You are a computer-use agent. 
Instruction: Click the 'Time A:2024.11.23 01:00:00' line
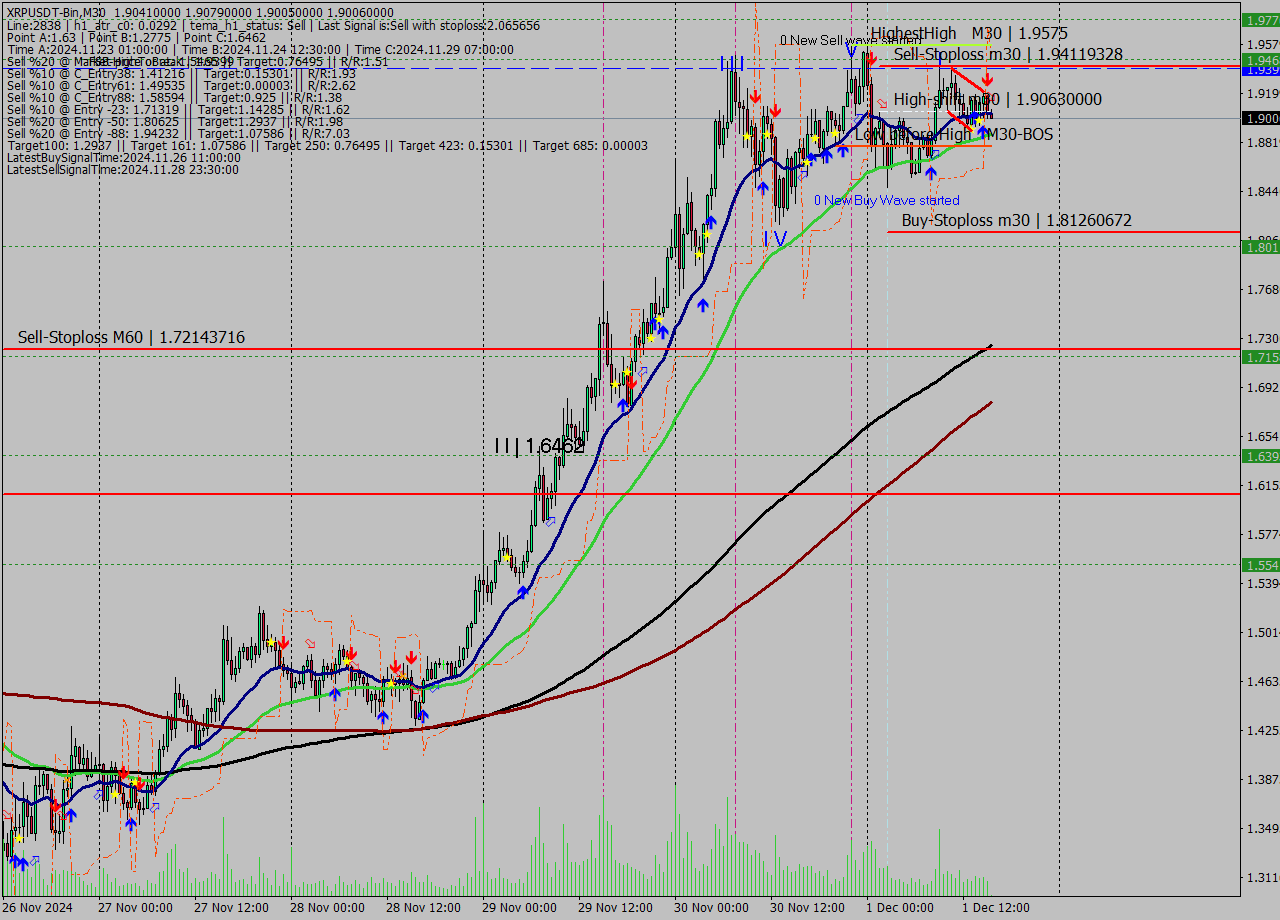tap(260, 50)
